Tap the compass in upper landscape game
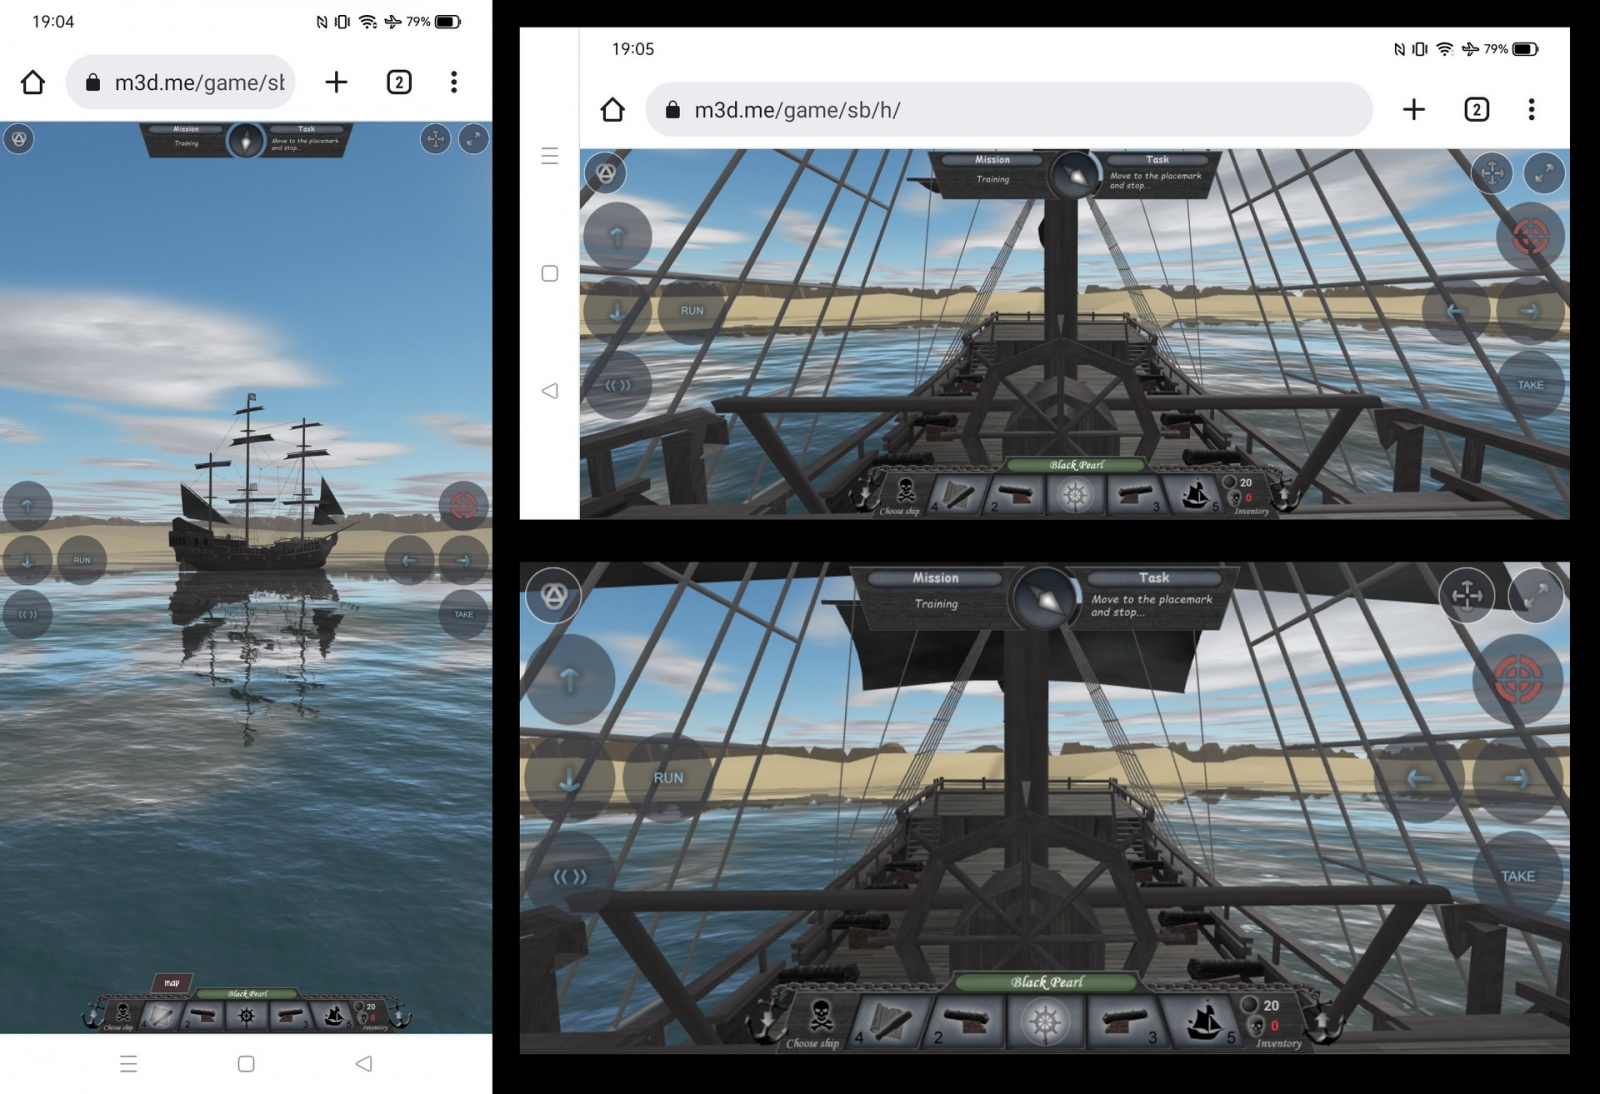This screenshot has width=1600, height=1094. (x=1075, y=176)
